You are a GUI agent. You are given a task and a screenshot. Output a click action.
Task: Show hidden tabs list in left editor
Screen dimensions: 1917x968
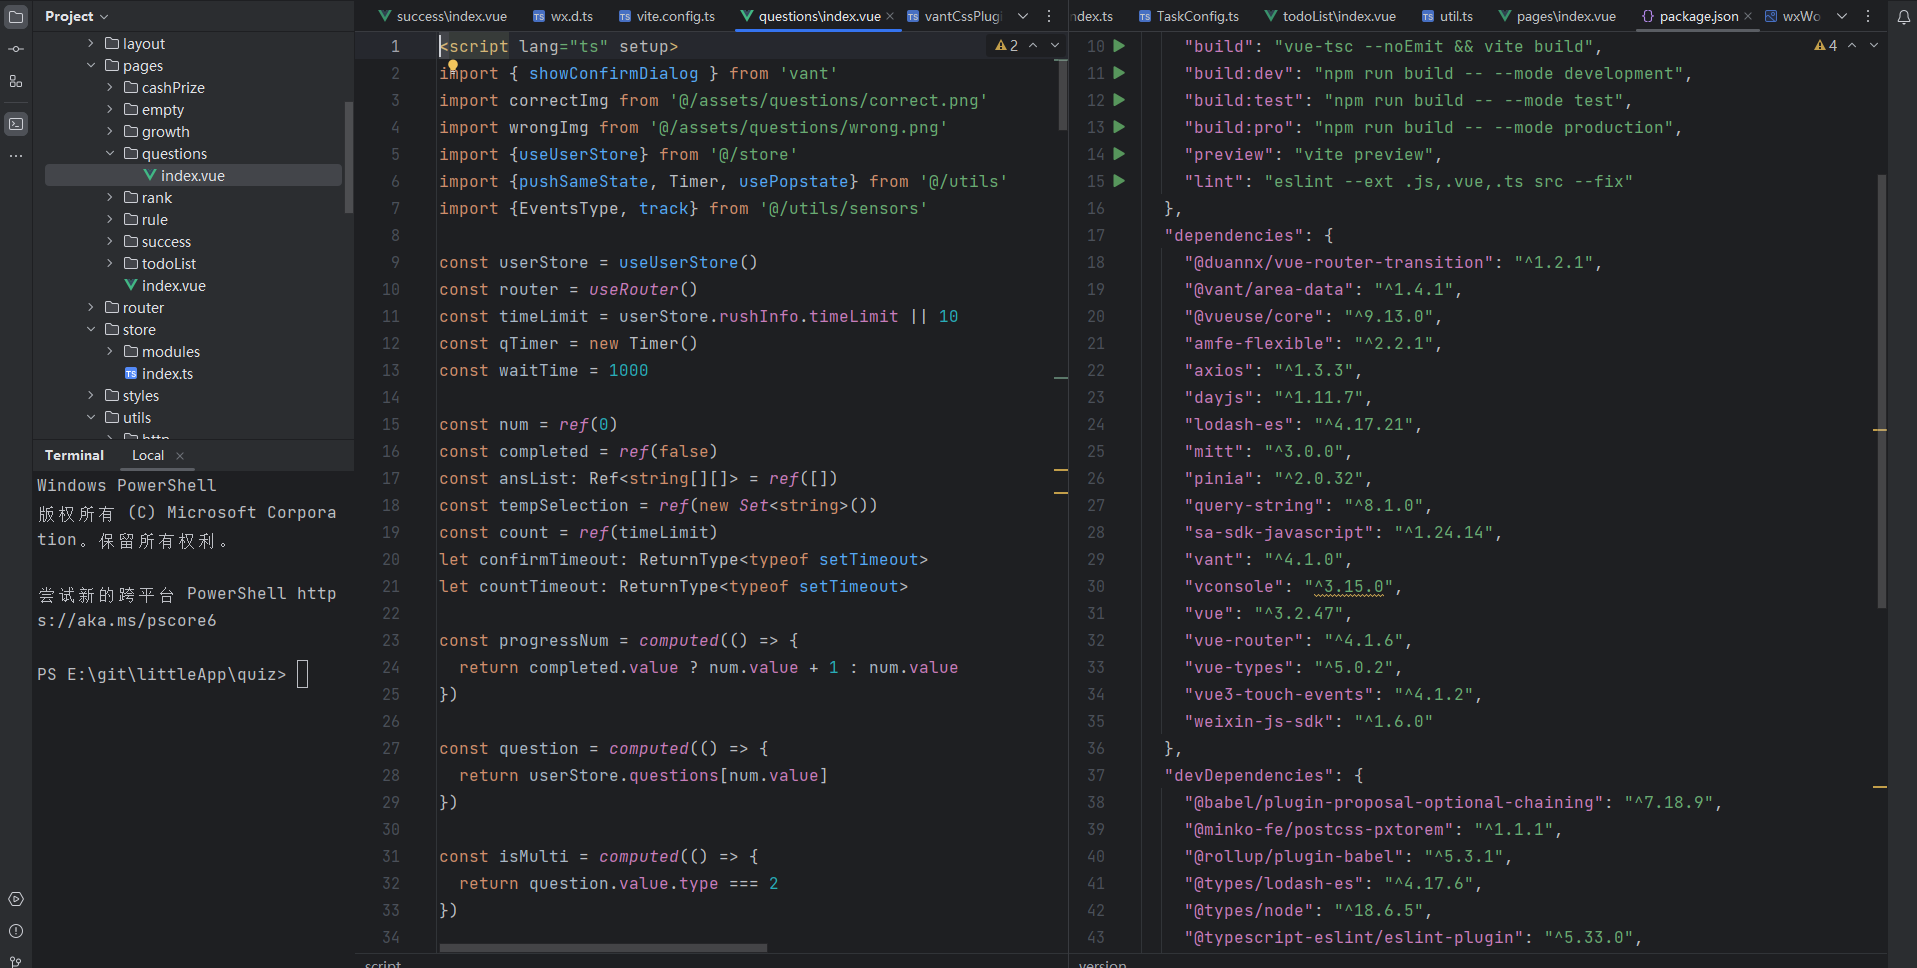[1023, 16]
